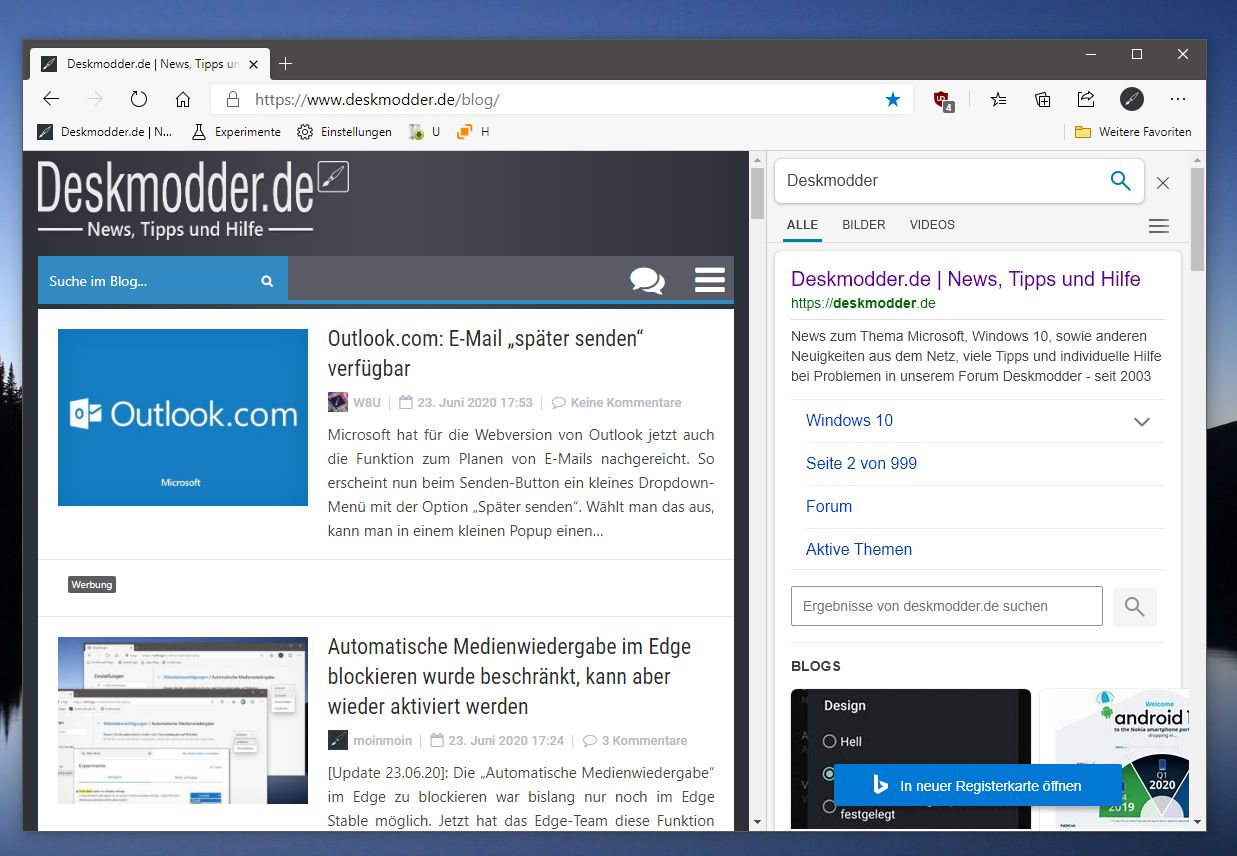Open the https://deskmodder.de green URL
The height and width of the screenshot is (856, 1237).
[x=863, y=303]
